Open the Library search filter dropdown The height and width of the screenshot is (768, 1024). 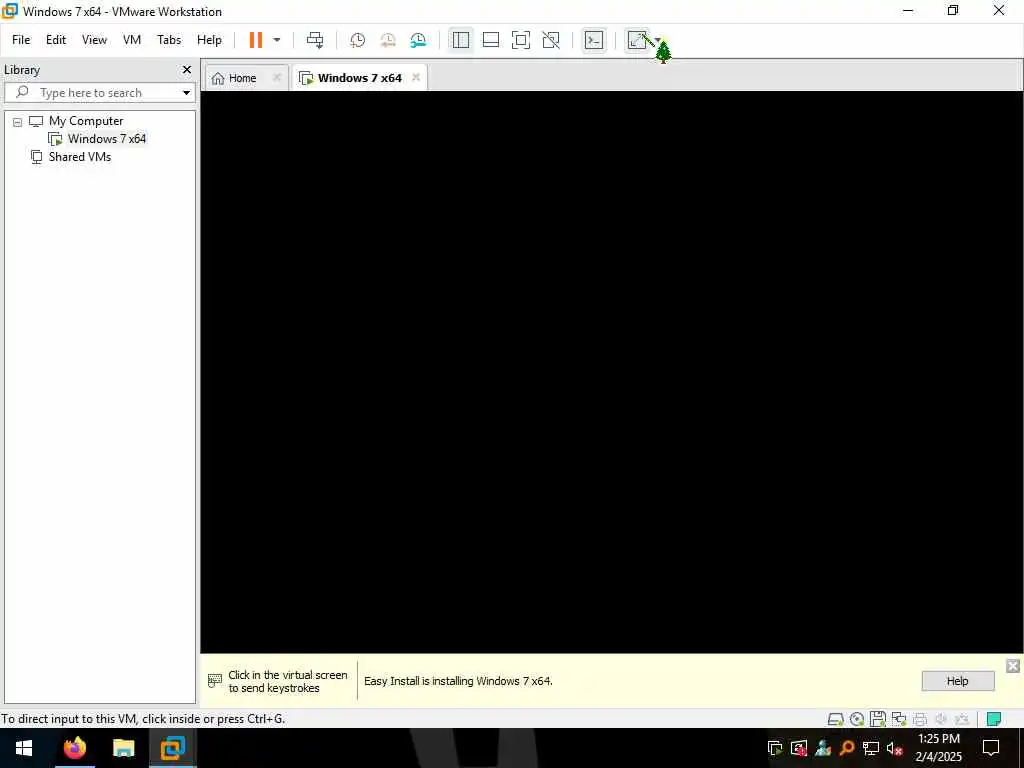point(187,93)
